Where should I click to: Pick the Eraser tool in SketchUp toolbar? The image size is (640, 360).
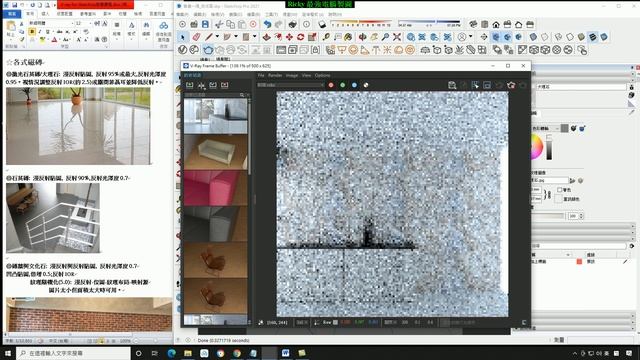pos(196,37)
